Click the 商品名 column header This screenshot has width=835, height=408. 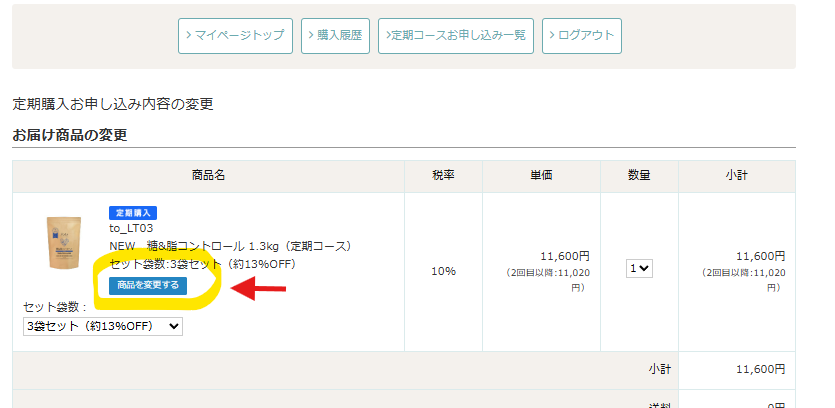click(208, 176)
